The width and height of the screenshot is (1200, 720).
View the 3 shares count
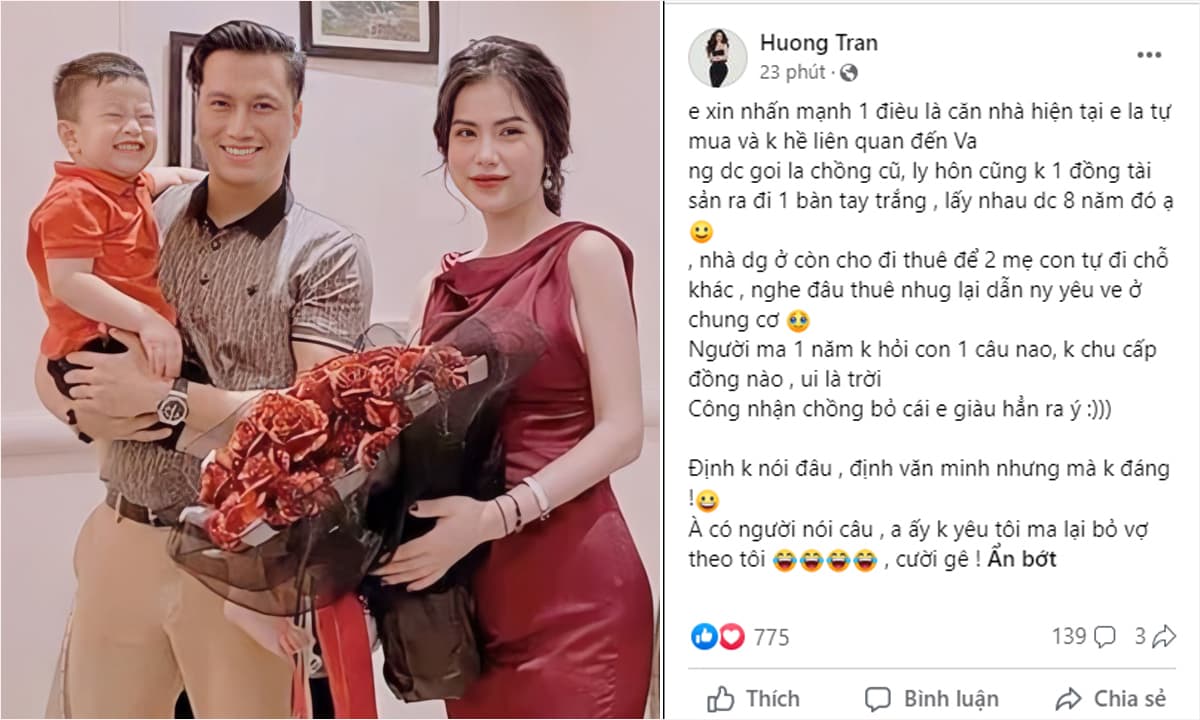coord(1140,636)
